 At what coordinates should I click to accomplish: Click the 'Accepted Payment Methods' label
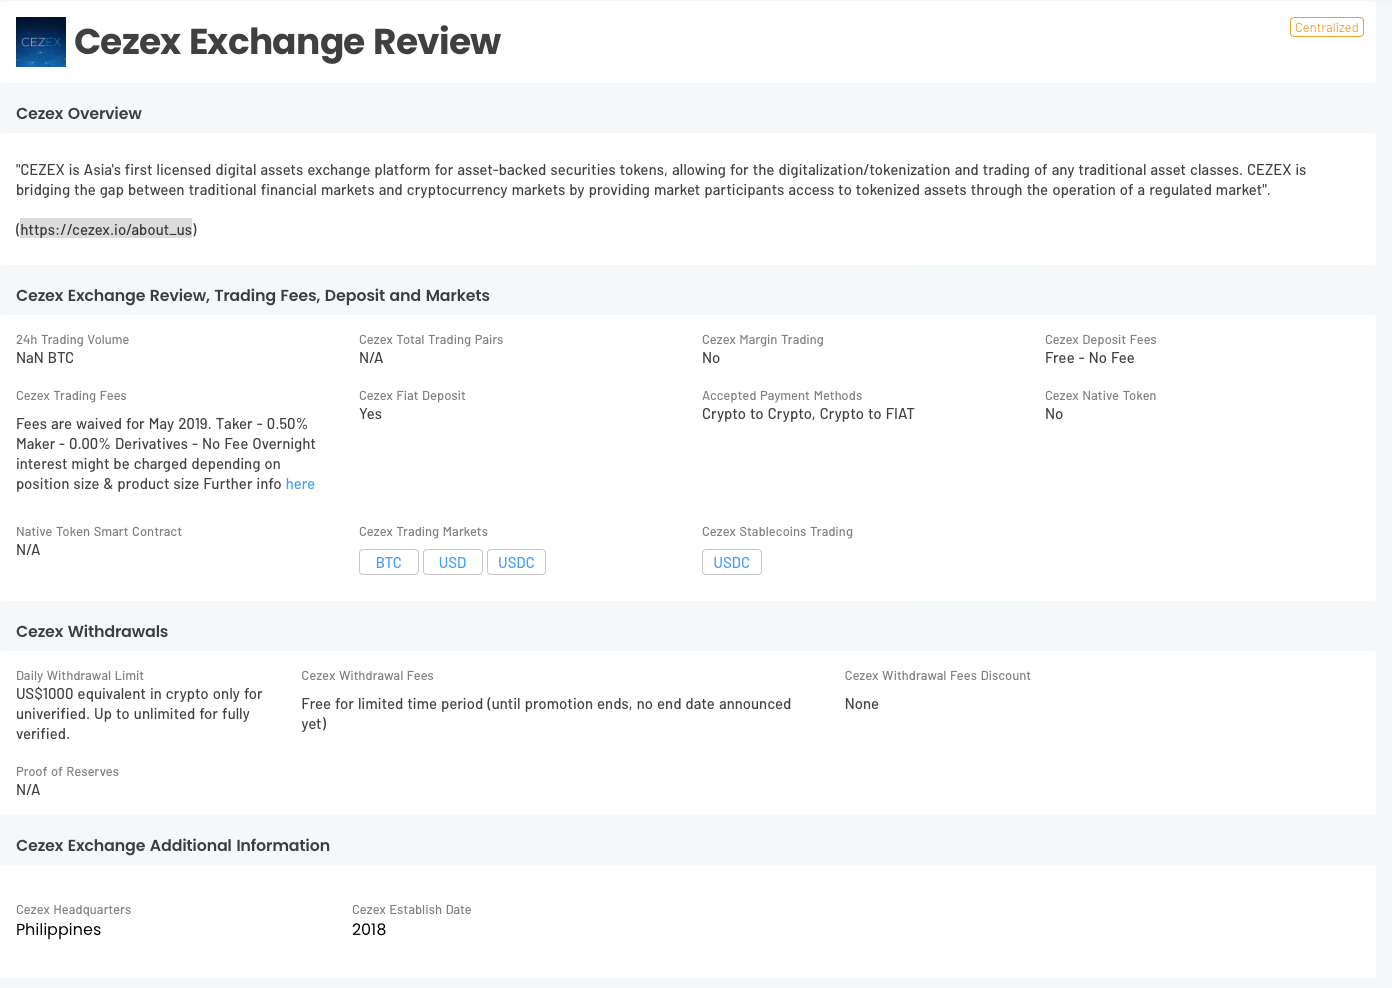[782, 396]
